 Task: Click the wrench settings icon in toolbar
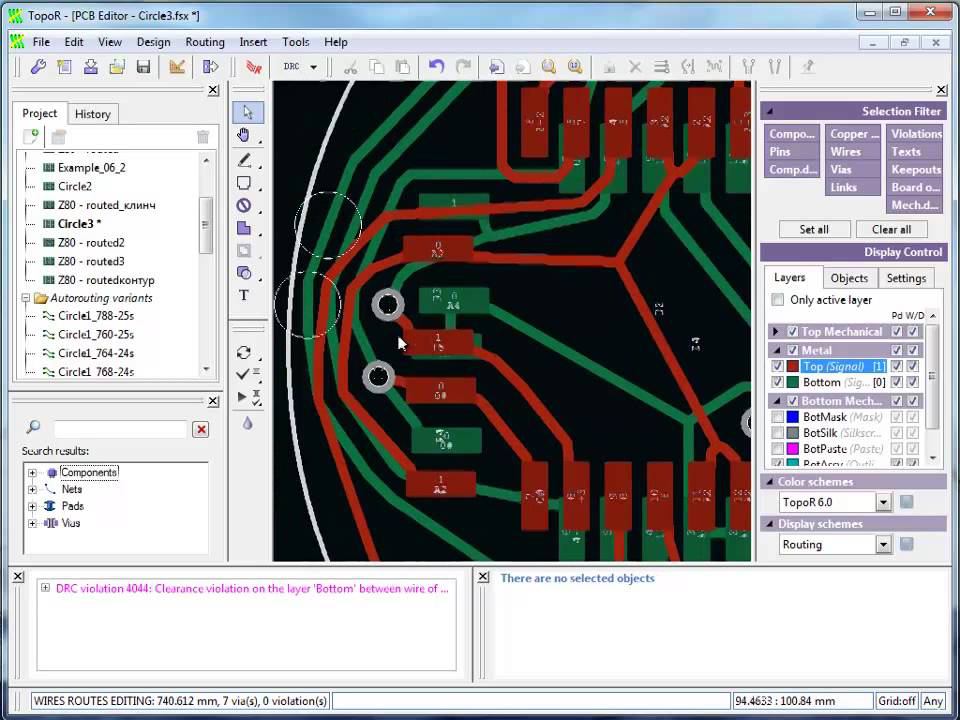tap(38, 67)
